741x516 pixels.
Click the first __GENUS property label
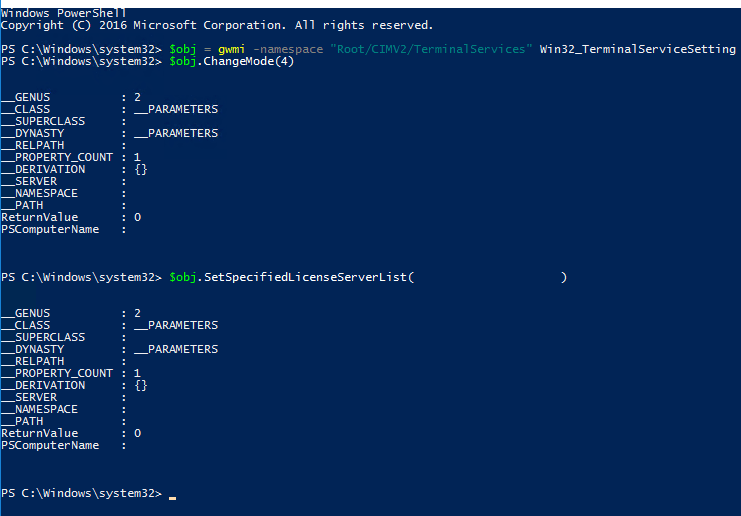26,97
